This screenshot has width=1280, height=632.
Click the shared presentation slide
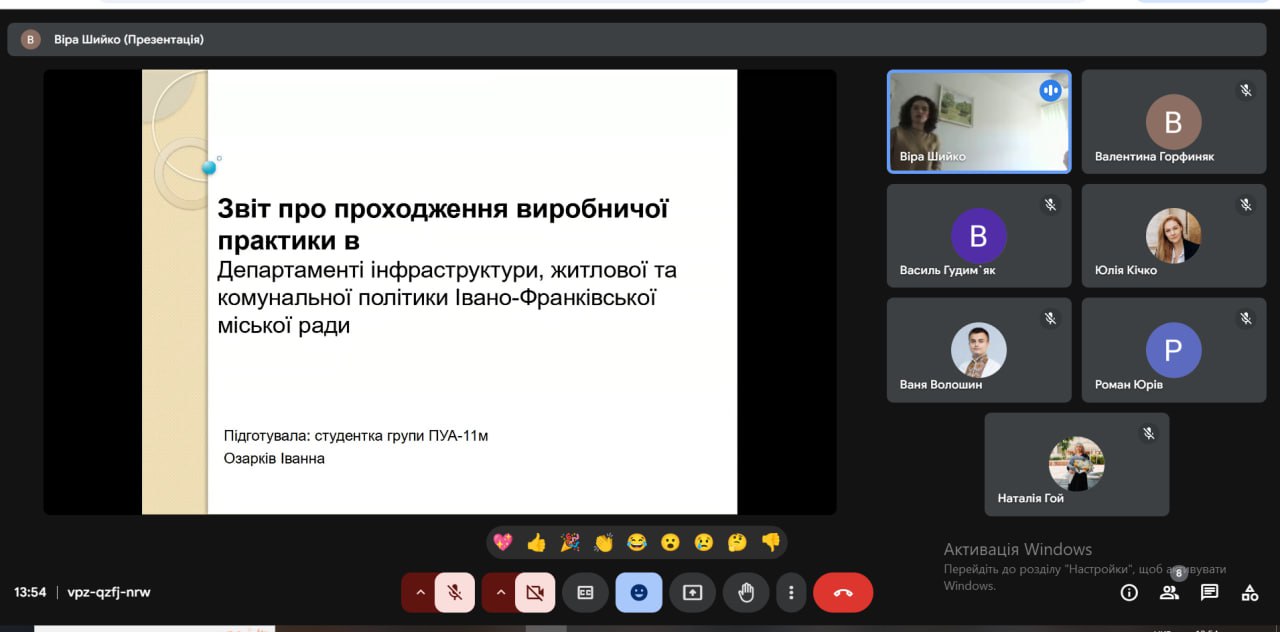[439, 291]
